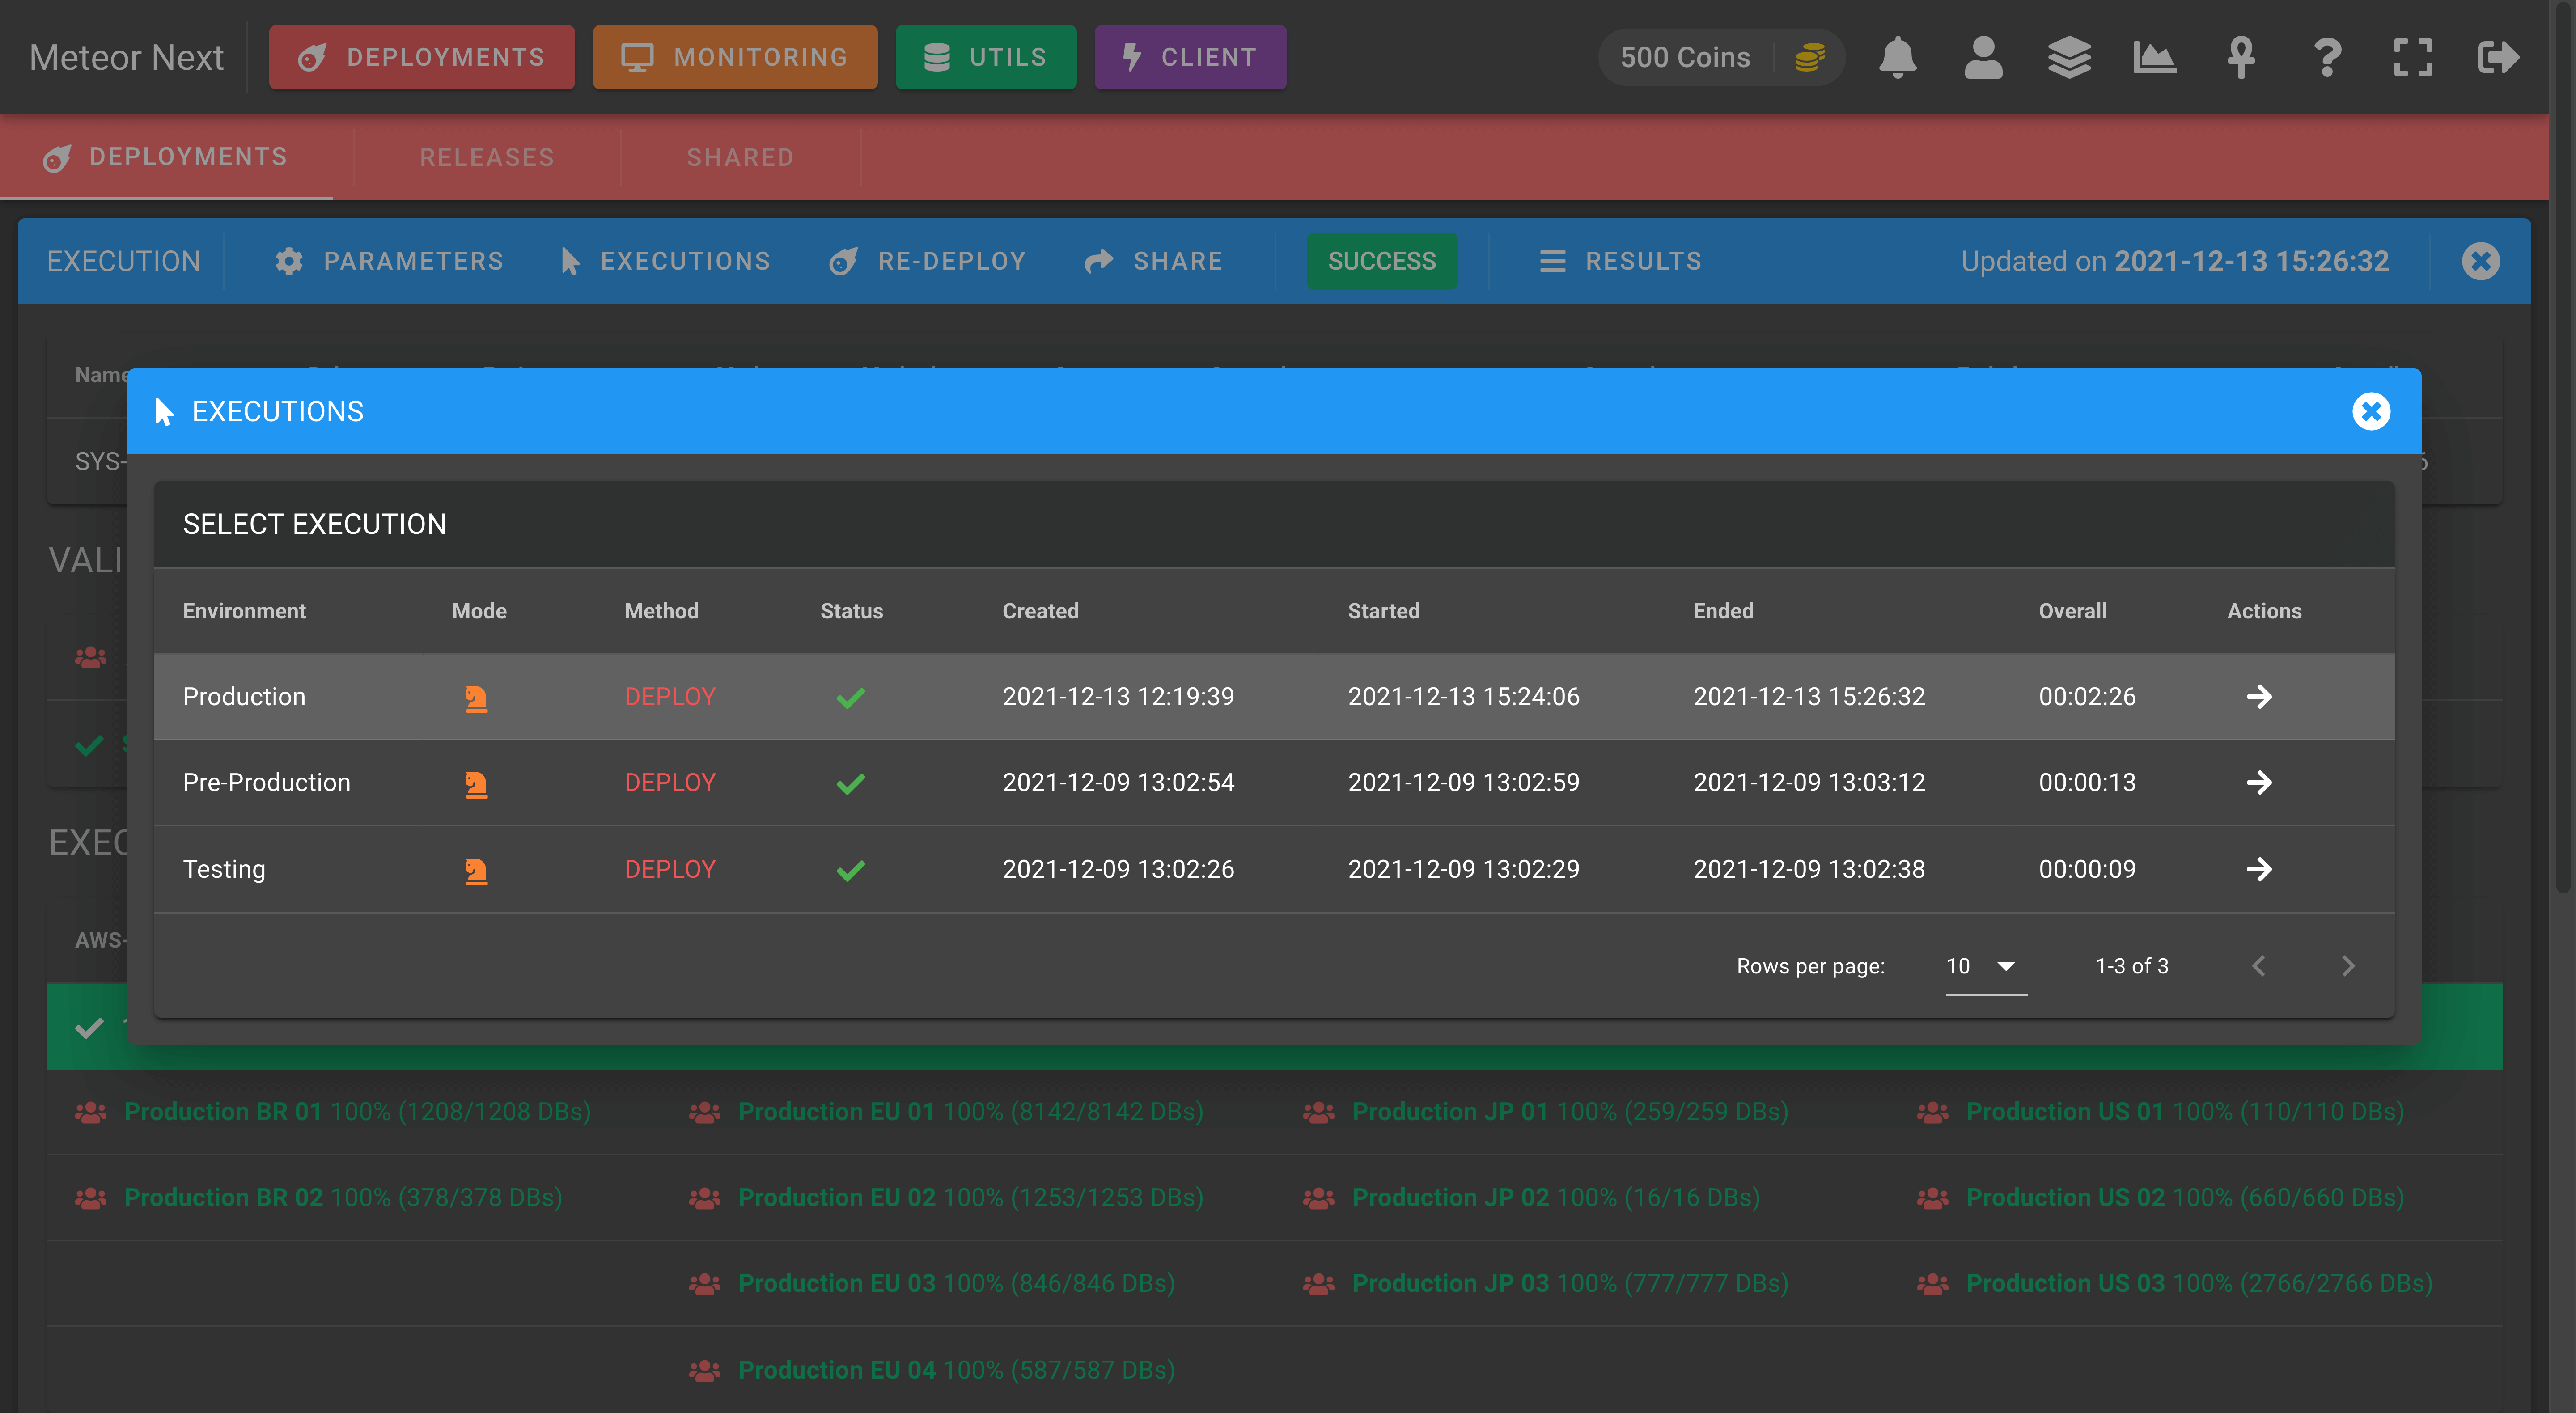Image resolution: width=2576 pixels, height=1413 pixels.
Task: Sort by Overall column header
Action: (2072, 611)
